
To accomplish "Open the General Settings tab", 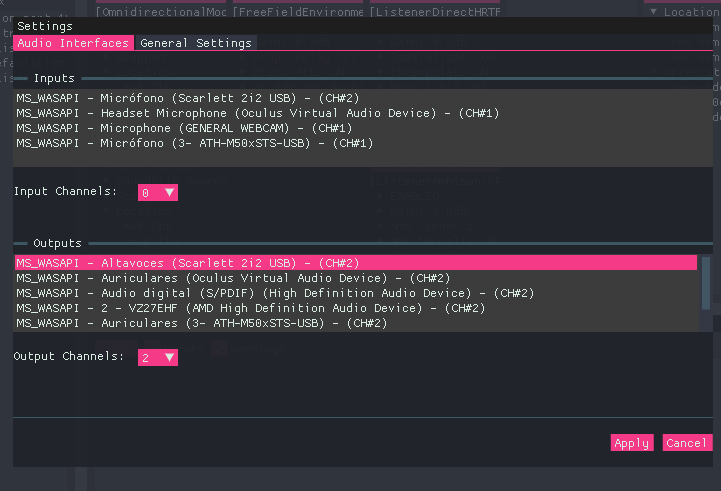I will pyautogui.click(x=196, y=43).
